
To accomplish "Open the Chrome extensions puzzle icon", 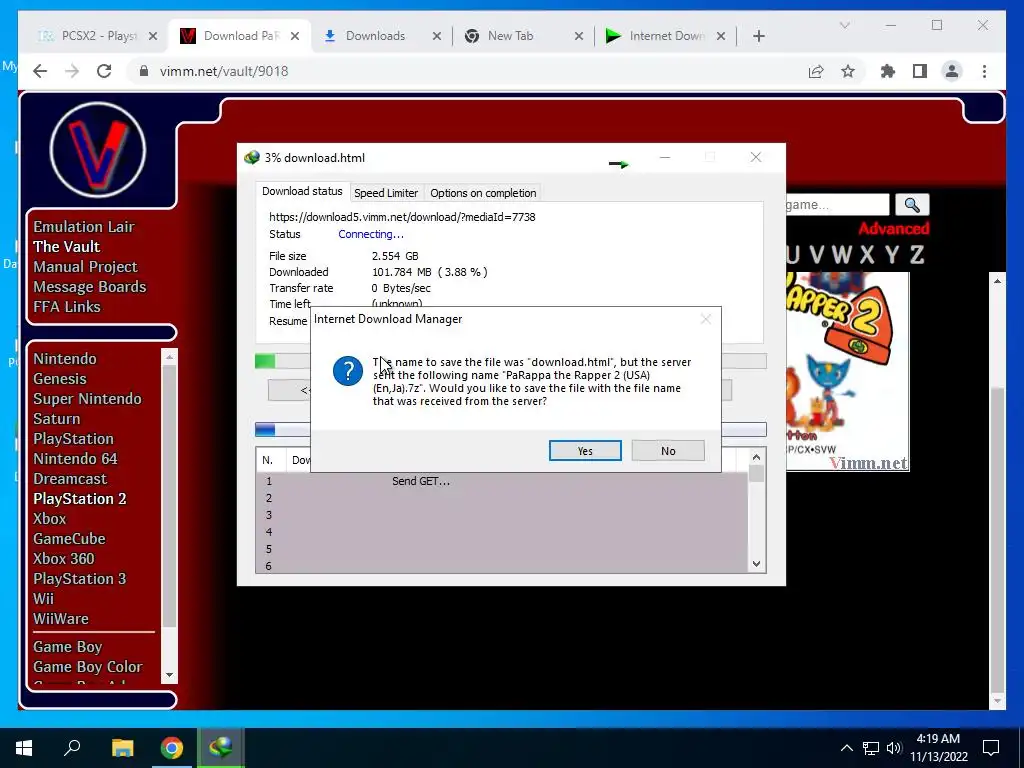I will tap(888, 71).
